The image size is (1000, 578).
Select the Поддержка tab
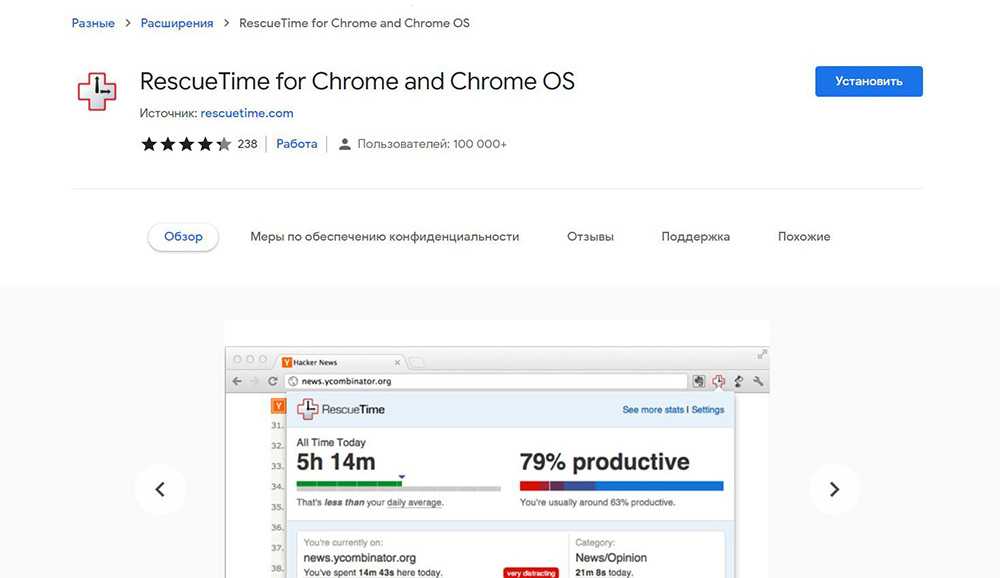[695, 237]
